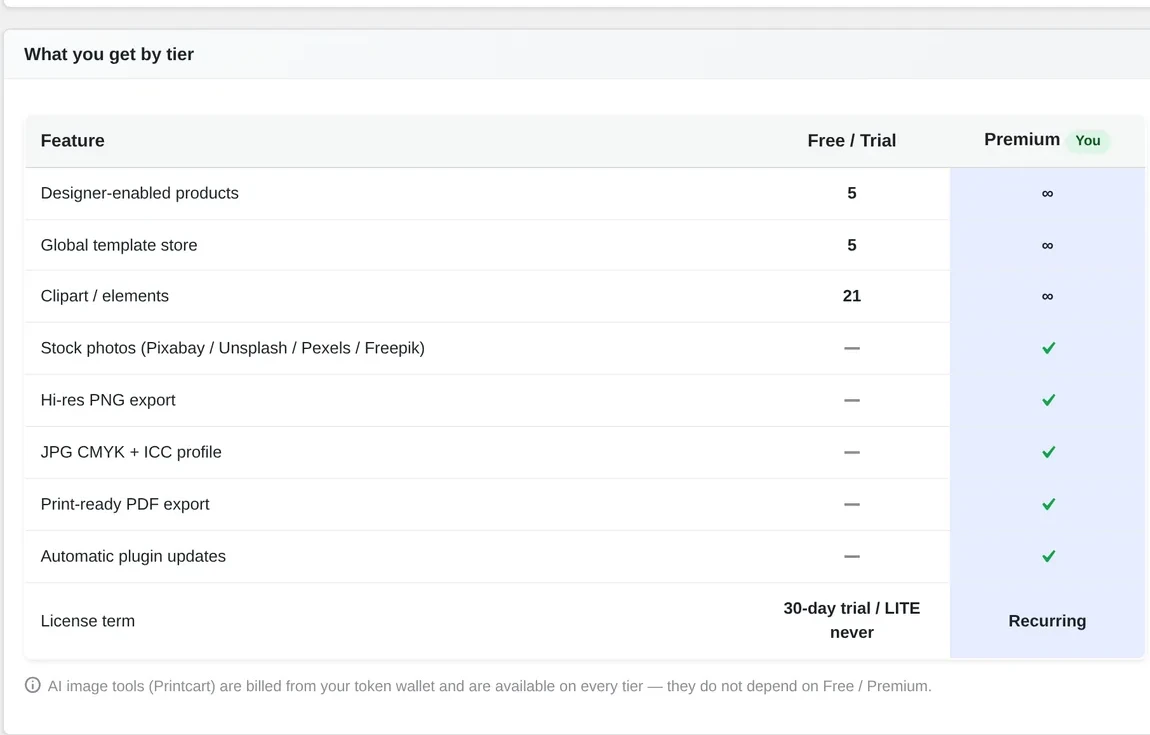Screen dimensions: 1150x735
Task: Click the 30-day trial / LITE never cell
Action: [x=851, y=620]
